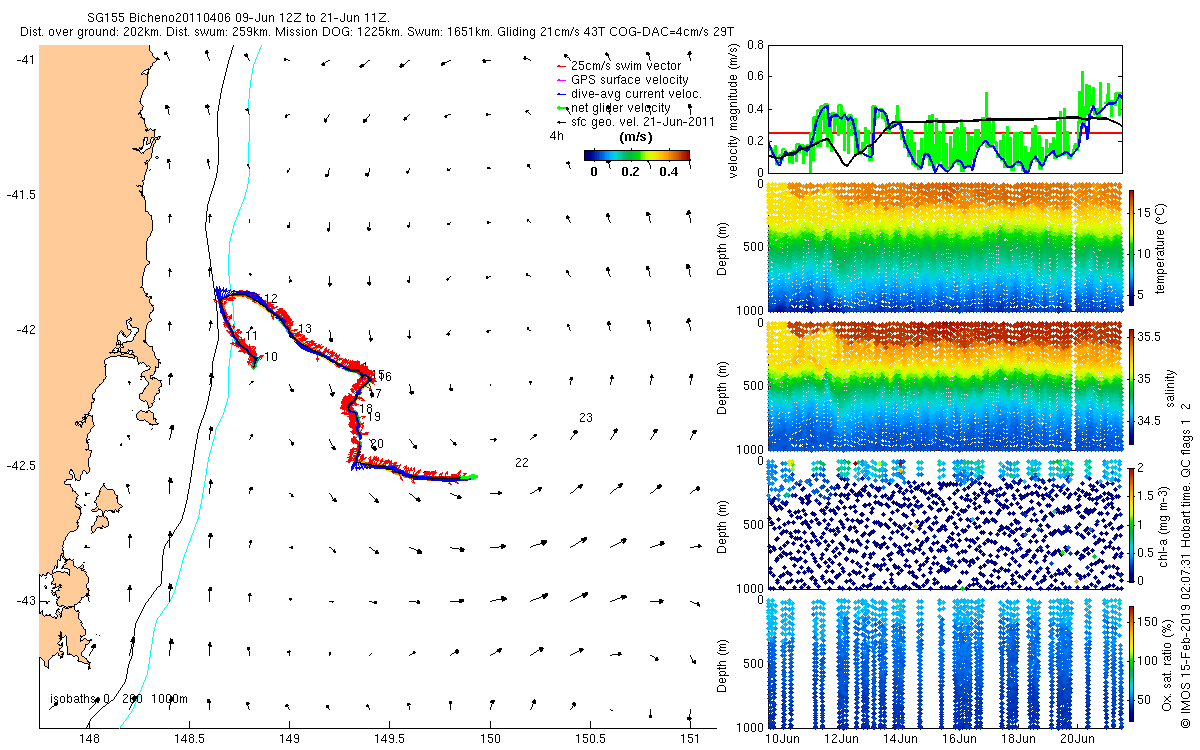Click the '149.5' longitude tick label
This screenshot has height=750, width=1200.
pos(389,738)
